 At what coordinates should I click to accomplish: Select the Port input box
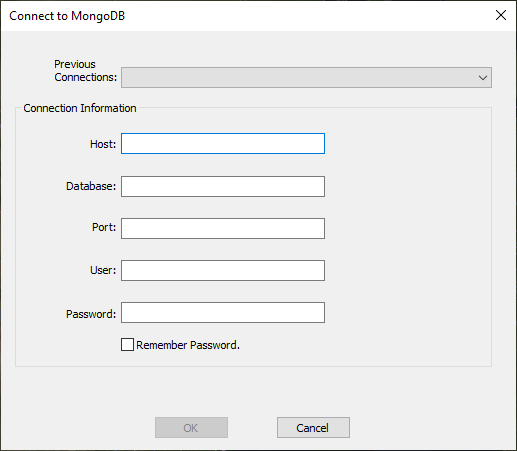223,228
